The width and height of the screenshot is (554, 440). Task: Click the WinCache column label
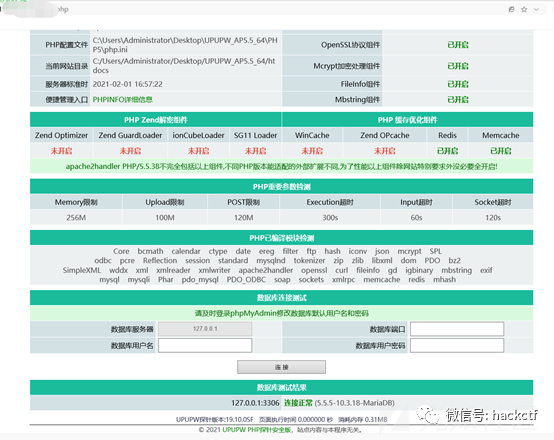tap(312, 135)
